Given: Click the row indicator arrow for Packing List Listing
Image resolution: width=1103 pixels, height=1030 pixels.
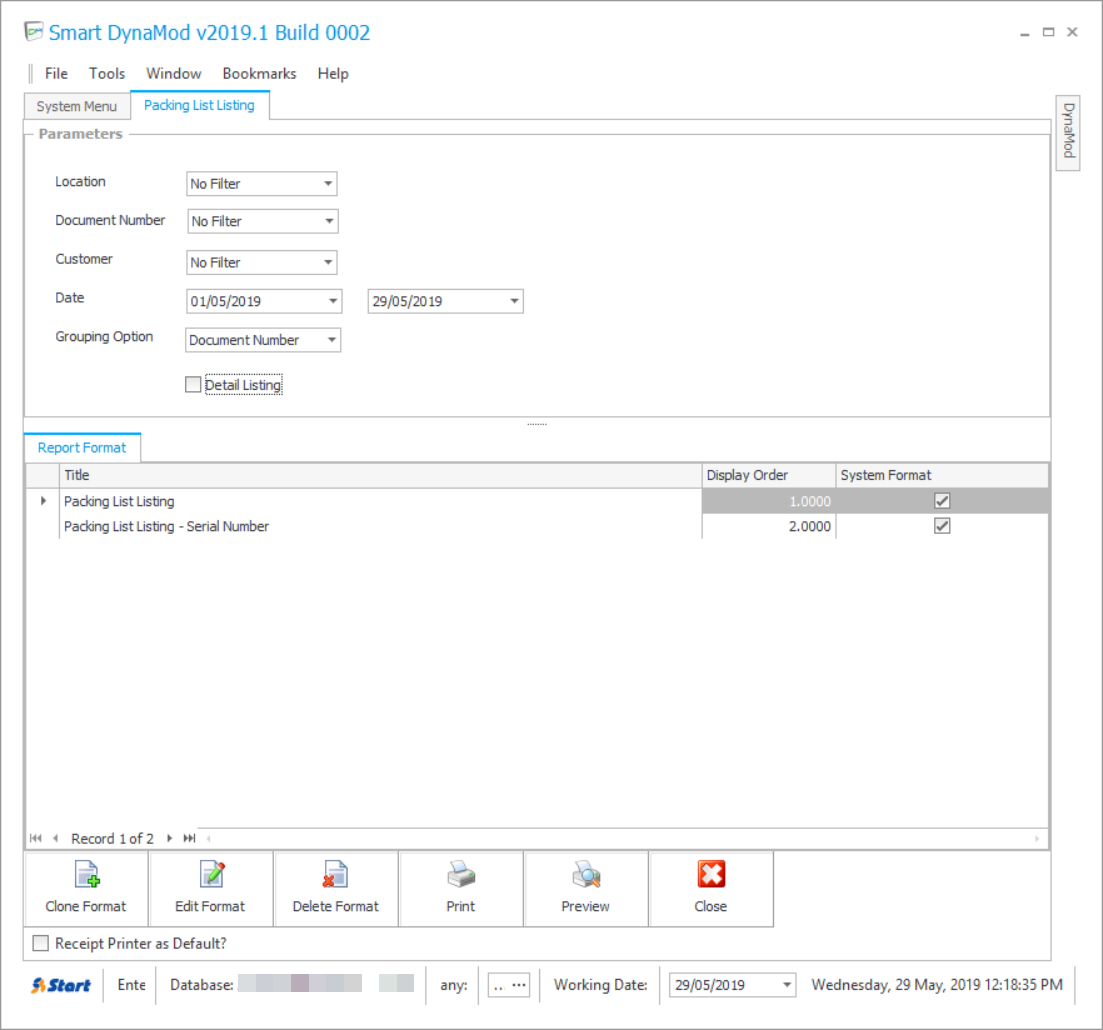Looking at the screenshot, I should 44,501.
